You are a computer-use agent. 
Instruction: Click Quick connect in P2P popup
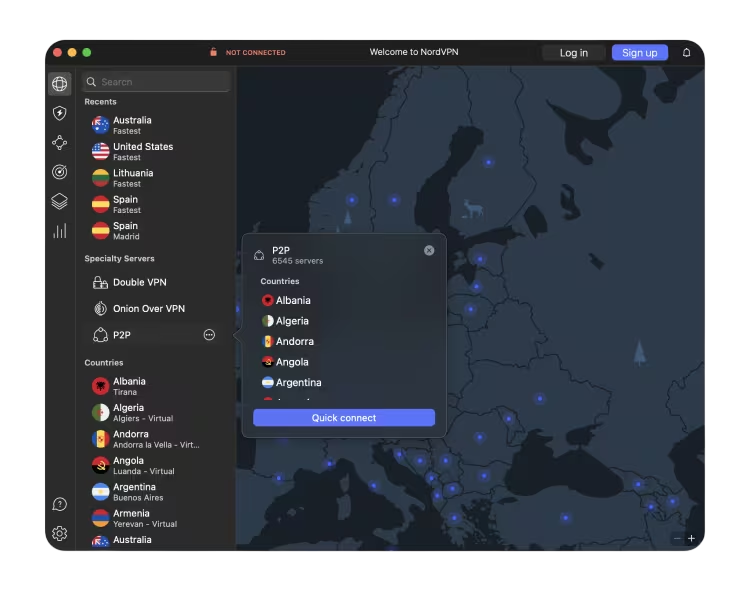(344, 417)
